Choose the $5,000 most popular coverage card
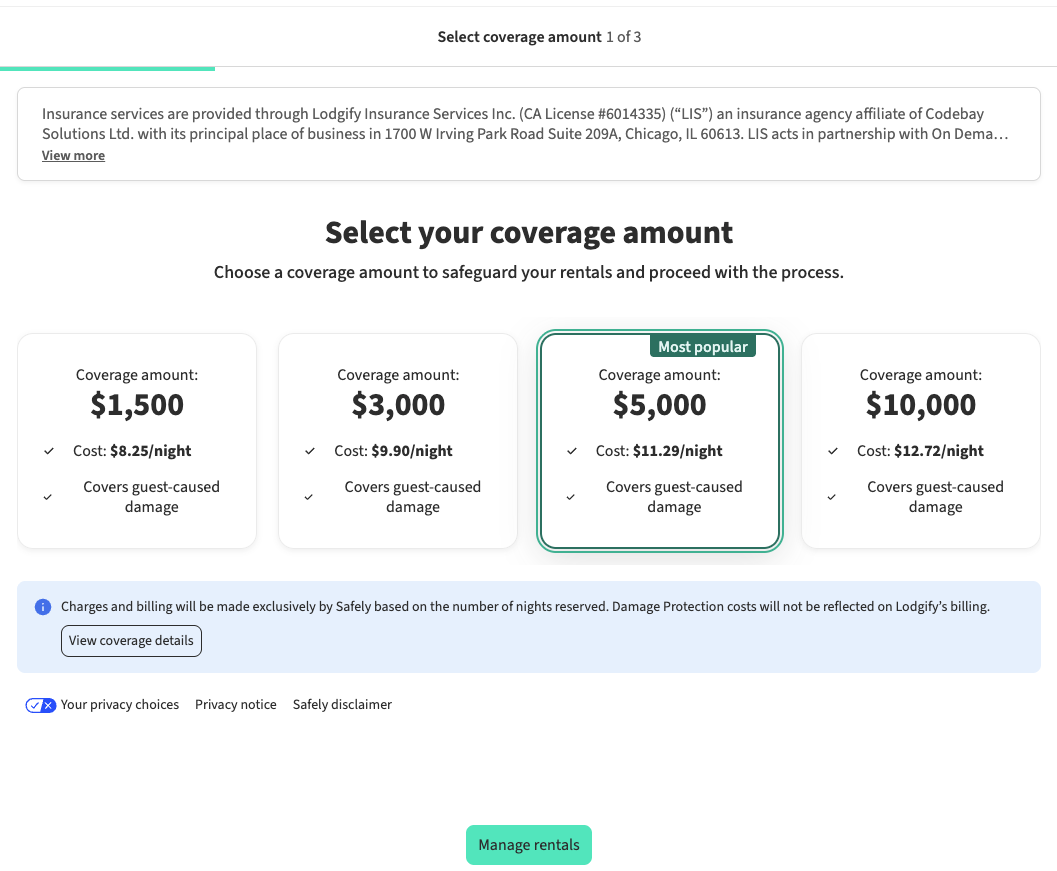The image size is (1057, 871). click(659, 441)
